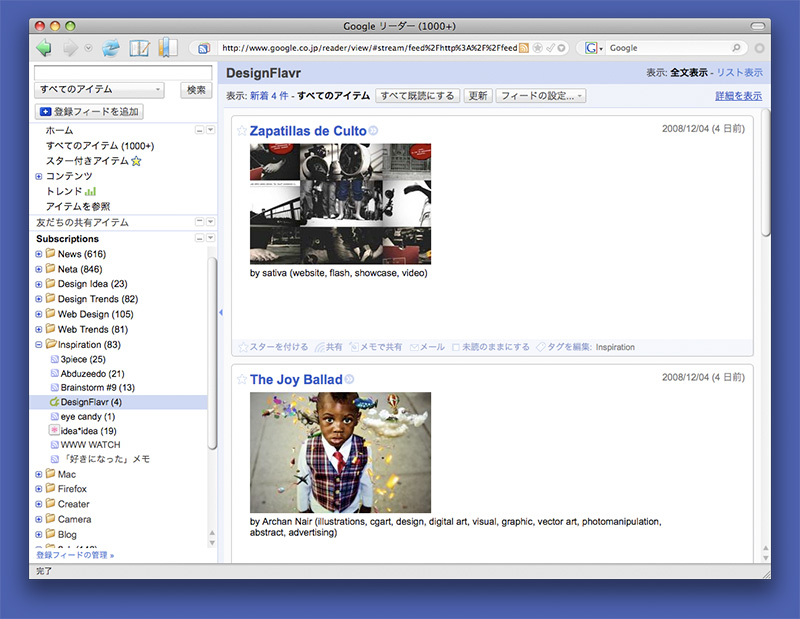Open the bookmarks sidebar book icon

point(139,48)
